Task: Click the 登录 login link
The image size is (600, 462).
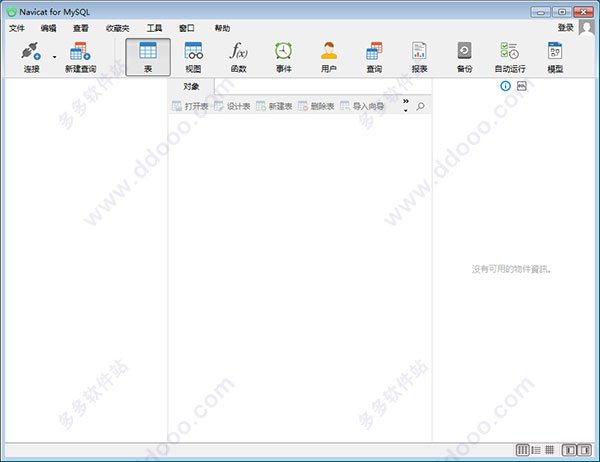Action: click(x=565, y=28)
